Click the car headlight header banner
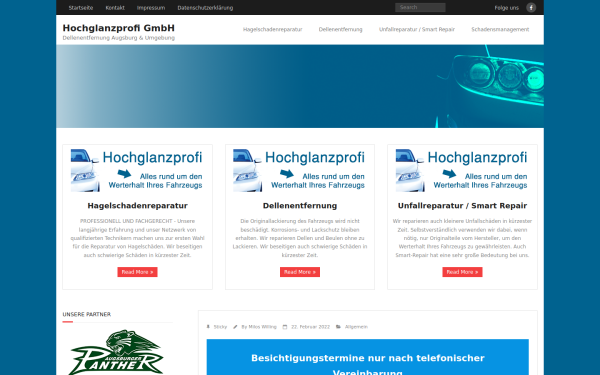Image resolution: width=600 pixels, height=375 pixels. (300, 86)
